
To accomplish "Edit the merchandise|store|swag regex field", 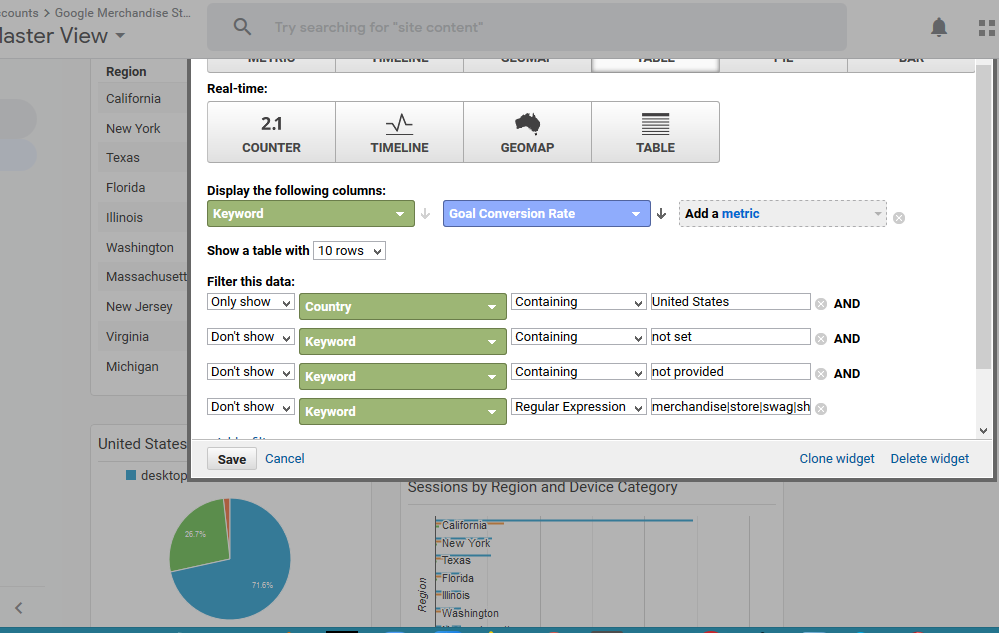I will pyautogui.click(x=730, y=407).
